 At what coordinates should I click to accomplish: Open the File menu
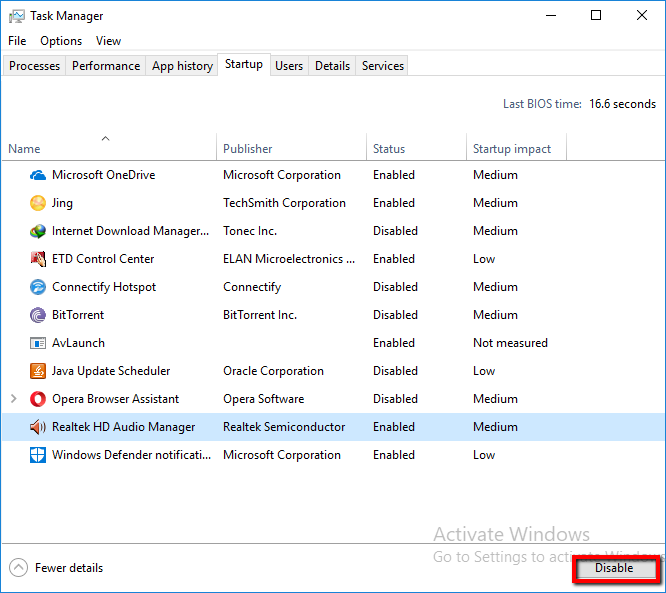[17, 41]
